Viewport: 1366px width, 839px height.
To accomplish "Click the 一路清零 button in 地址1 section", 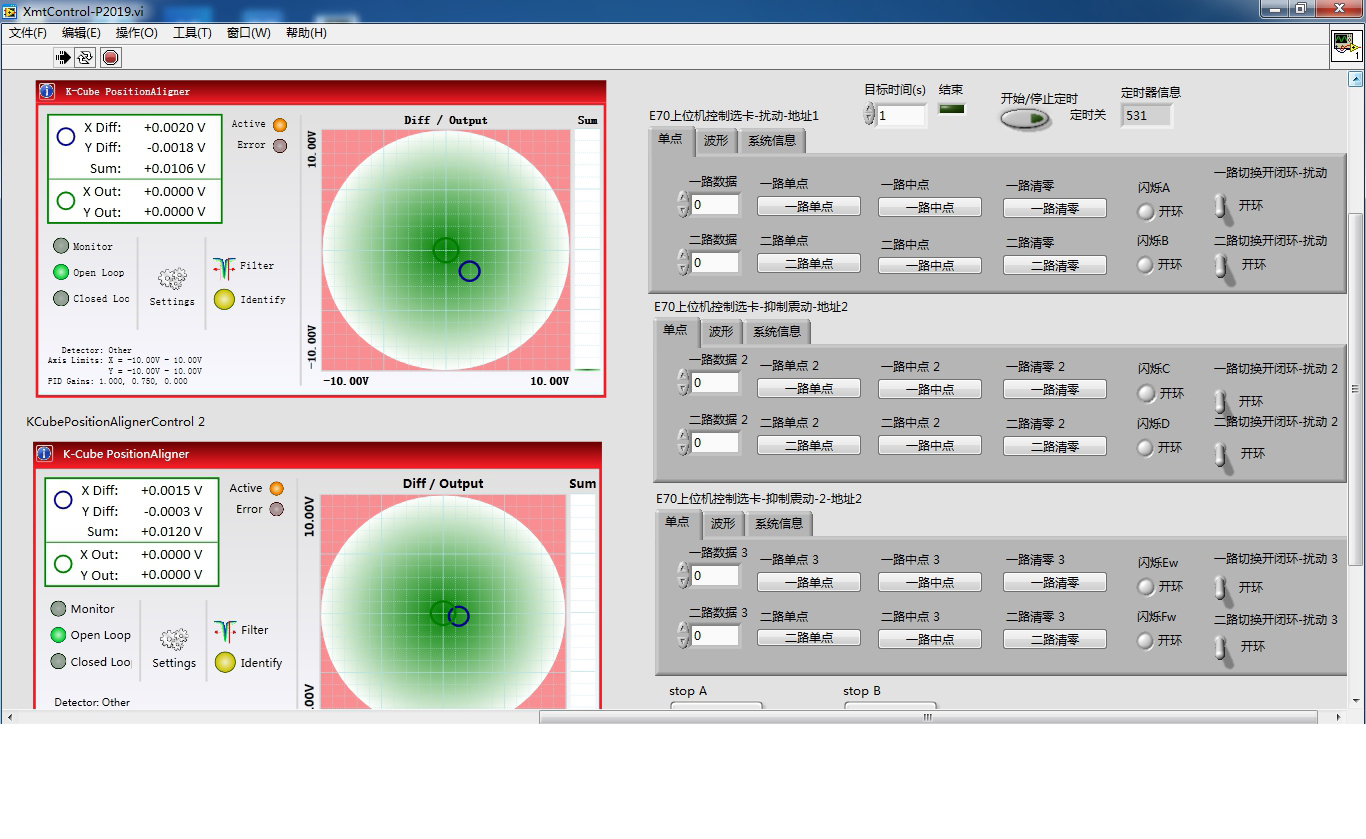I will (x=1055, y=207).
